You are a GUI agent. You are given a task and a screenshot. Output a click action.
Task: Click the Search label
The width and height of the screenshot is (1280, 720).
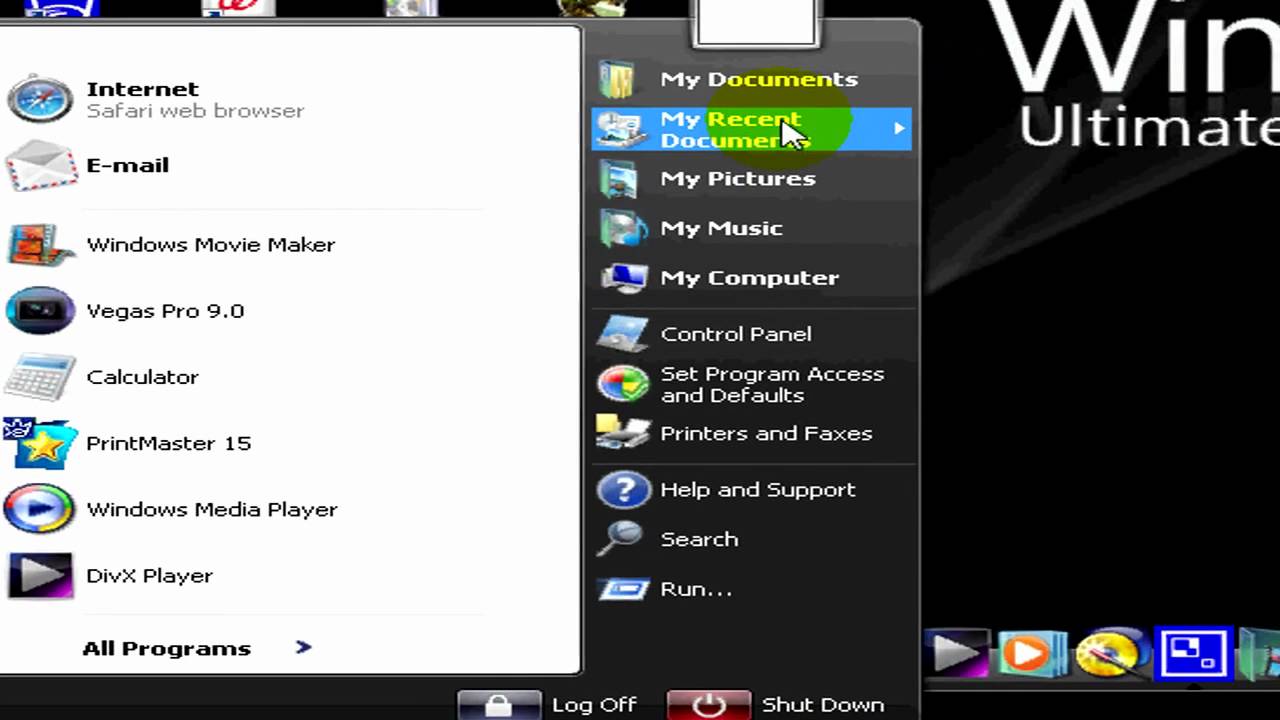pos(699,539)
